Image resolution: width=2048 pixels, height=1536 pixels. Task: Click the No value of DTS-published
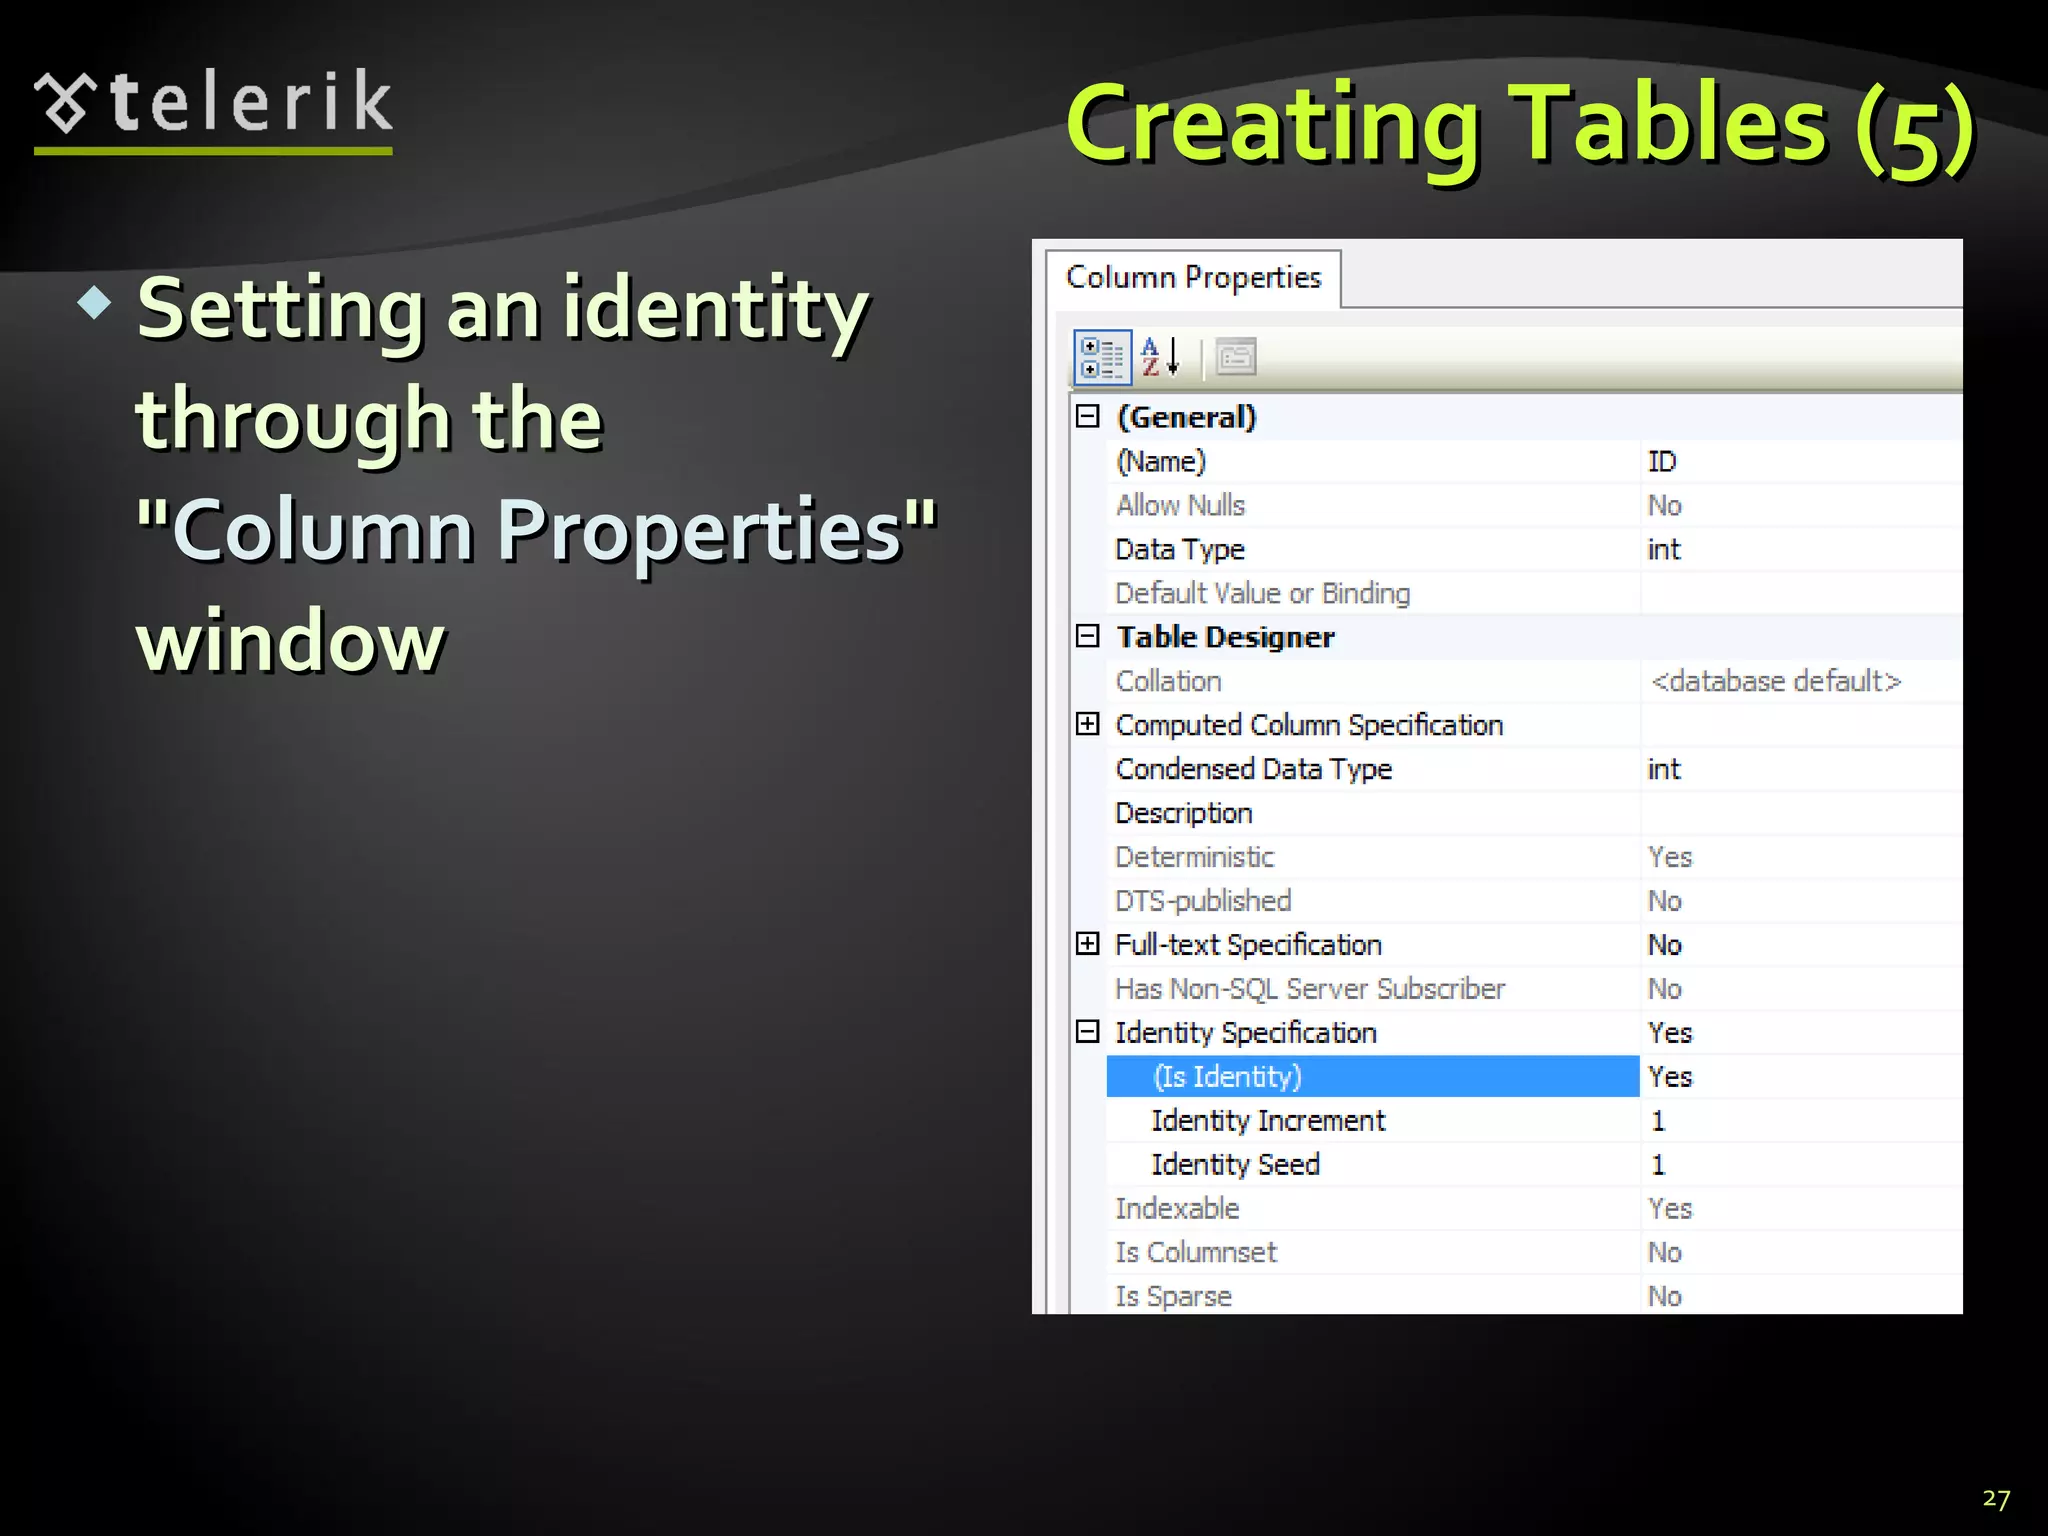point(1665,901)
